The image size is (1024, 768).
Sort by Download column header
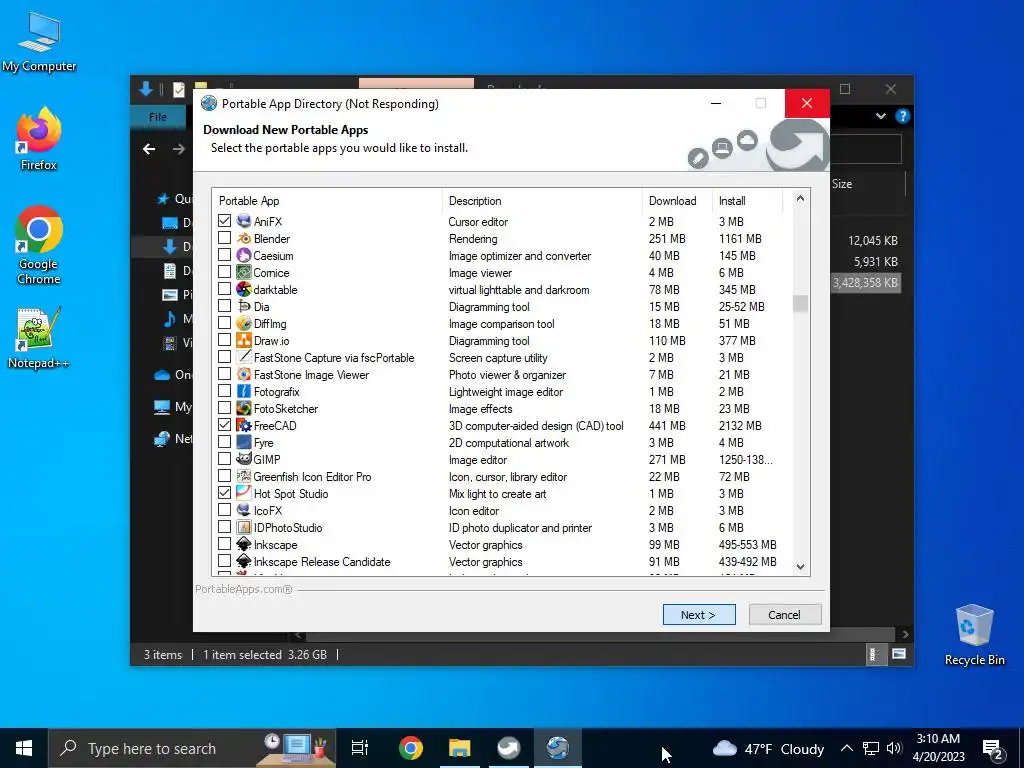[677, 200]
